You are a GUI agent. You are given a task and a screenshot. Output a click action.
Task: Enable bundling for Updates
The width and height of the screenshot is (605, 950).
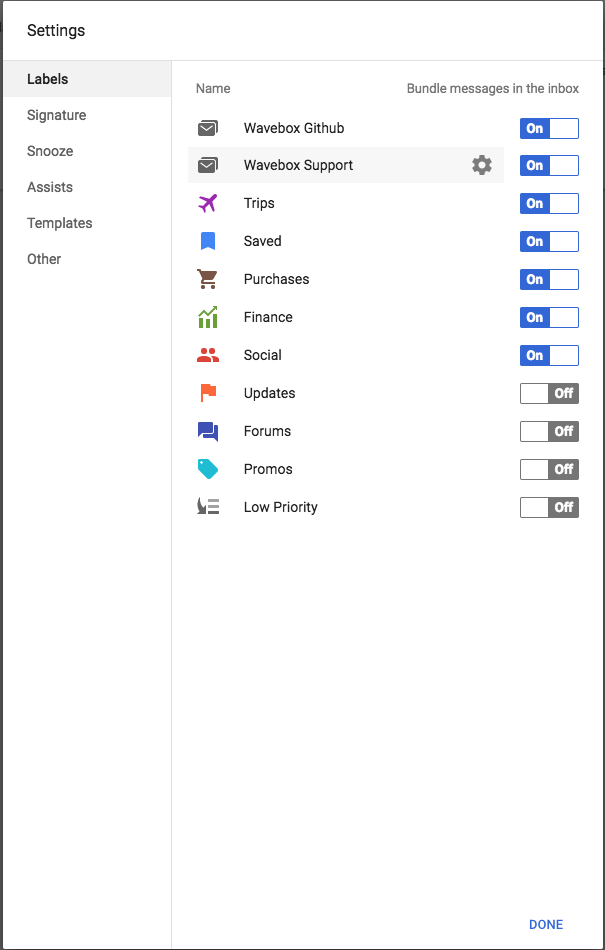click(x=548, y=393)
